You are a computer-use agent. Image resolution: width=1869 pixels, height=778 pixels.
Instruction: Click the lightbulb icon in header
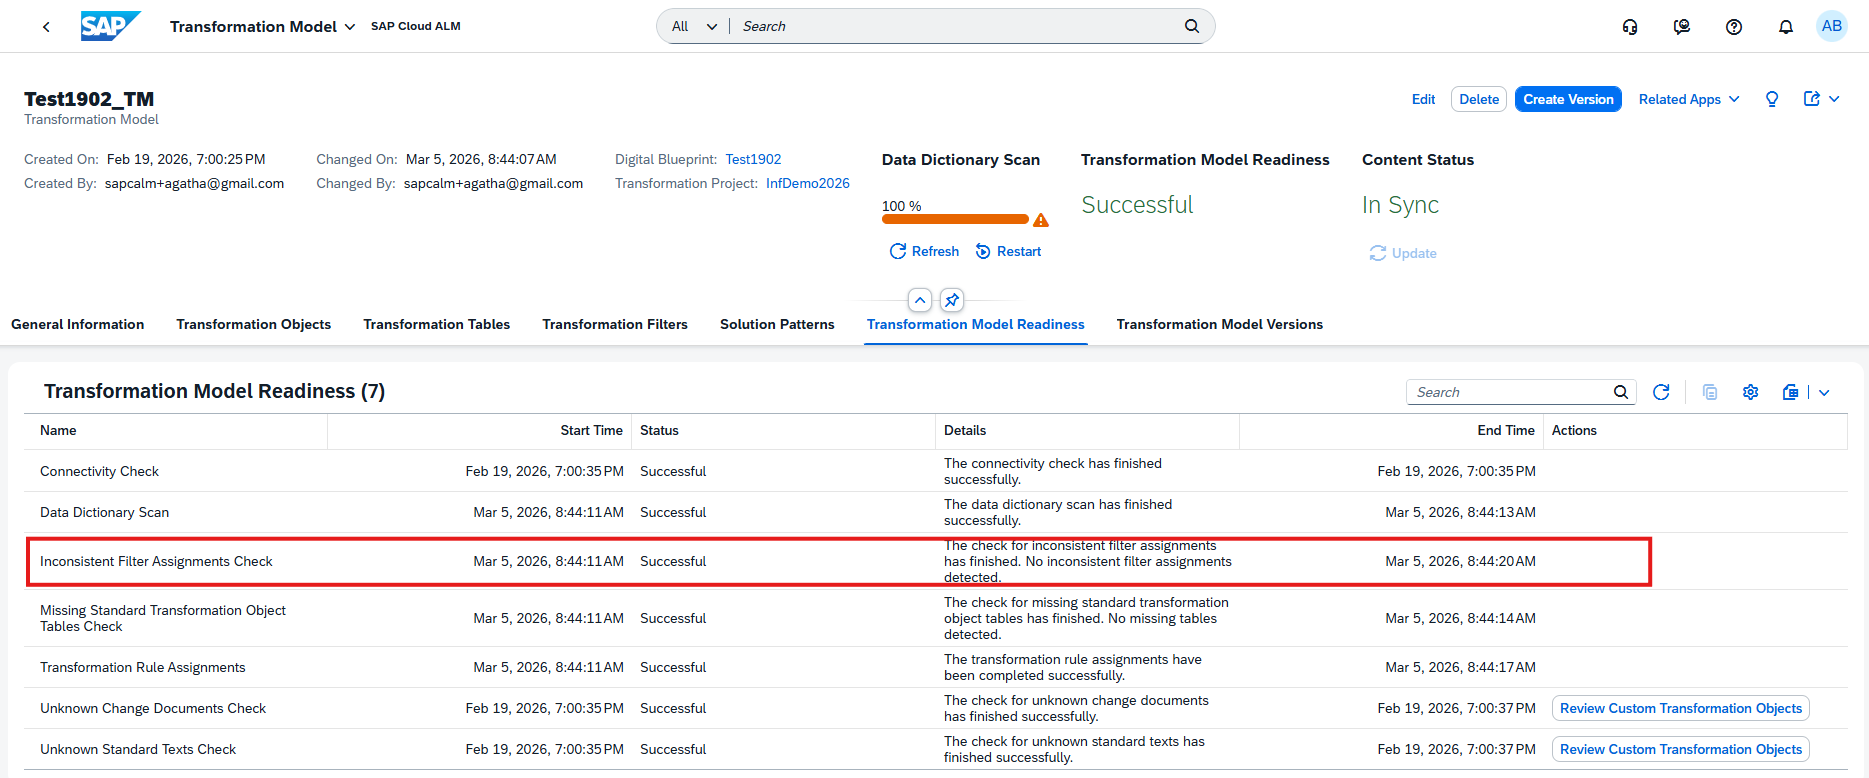pyautogui.click(x=1771, y=99)
